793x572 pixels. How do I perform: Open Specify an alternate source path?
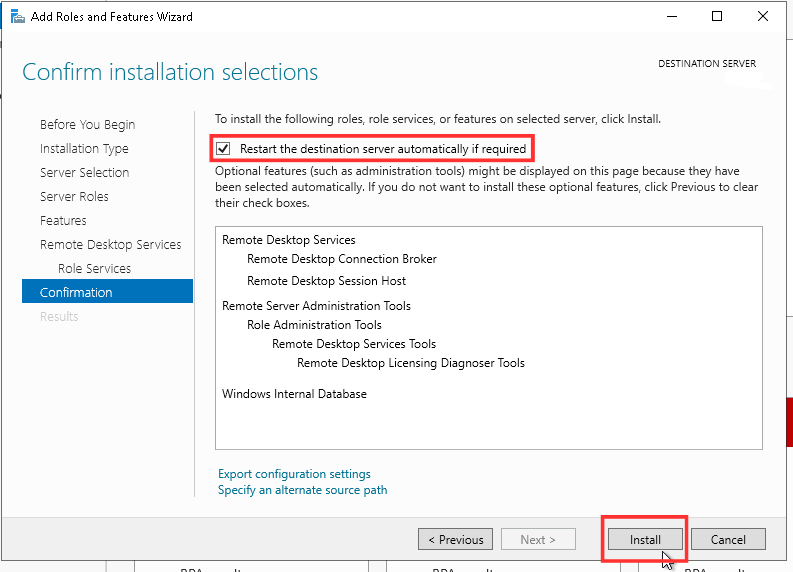(302, 490)
